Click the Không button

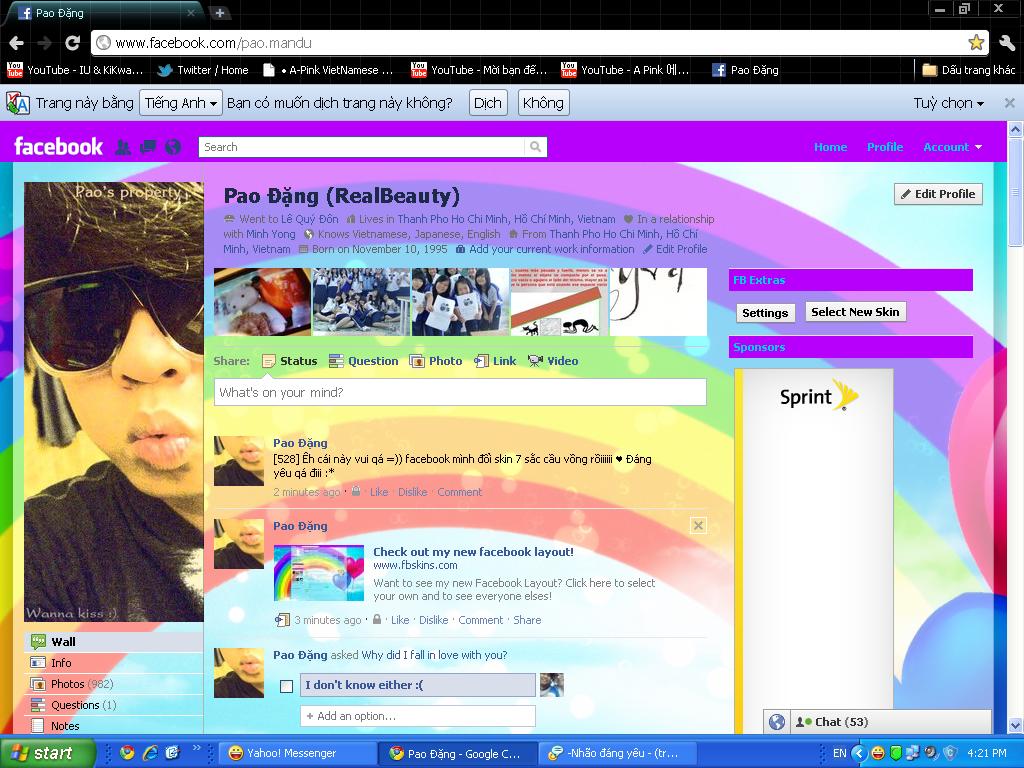point(543,103)
